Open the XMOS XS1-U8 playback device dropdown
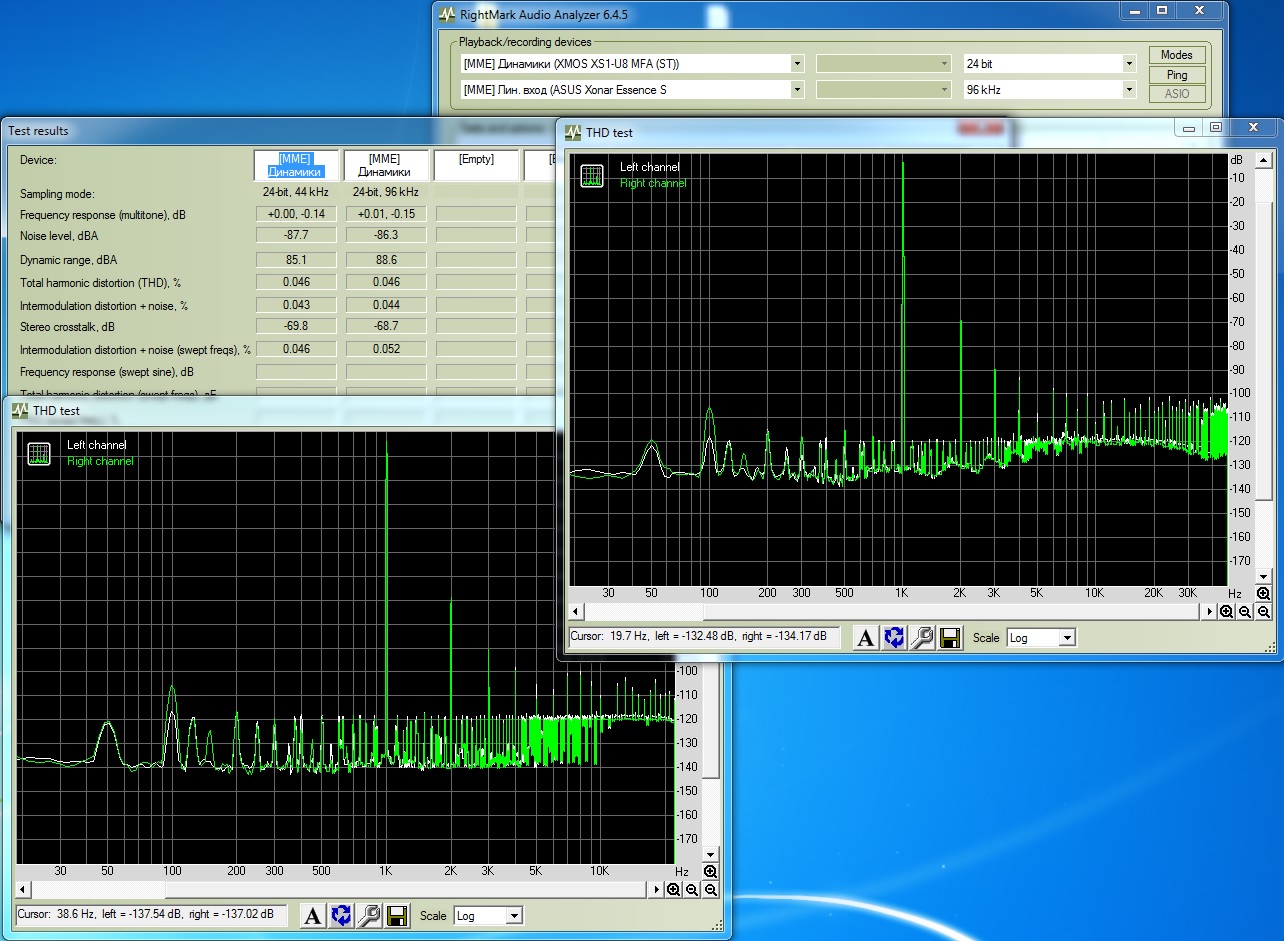This screenshot has width=1284, height=941. [x=797, y=64]
